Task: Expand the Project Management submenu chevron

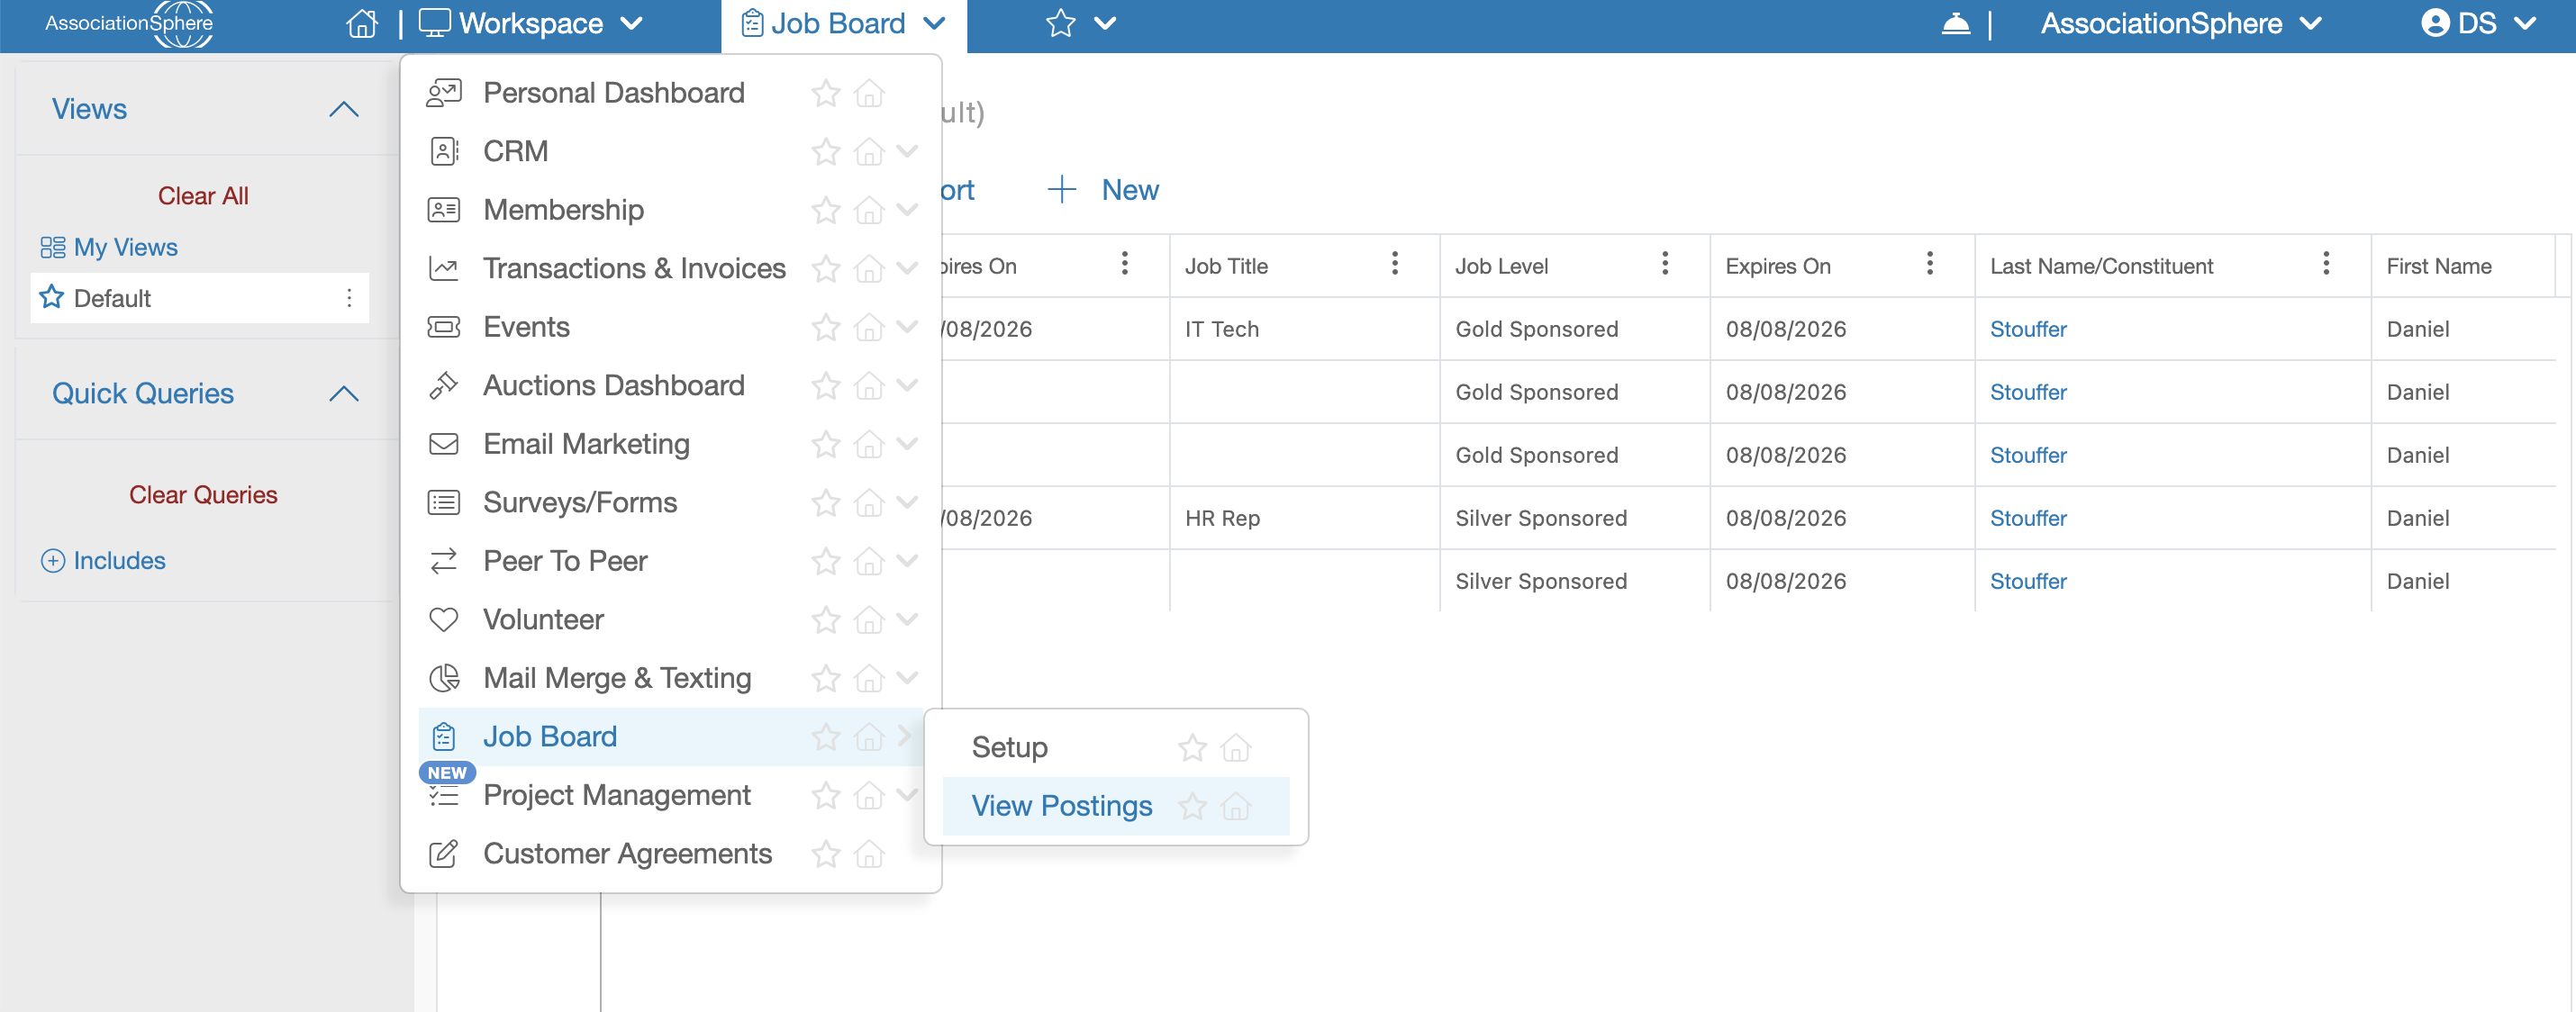Action: (x=907, y=796)
